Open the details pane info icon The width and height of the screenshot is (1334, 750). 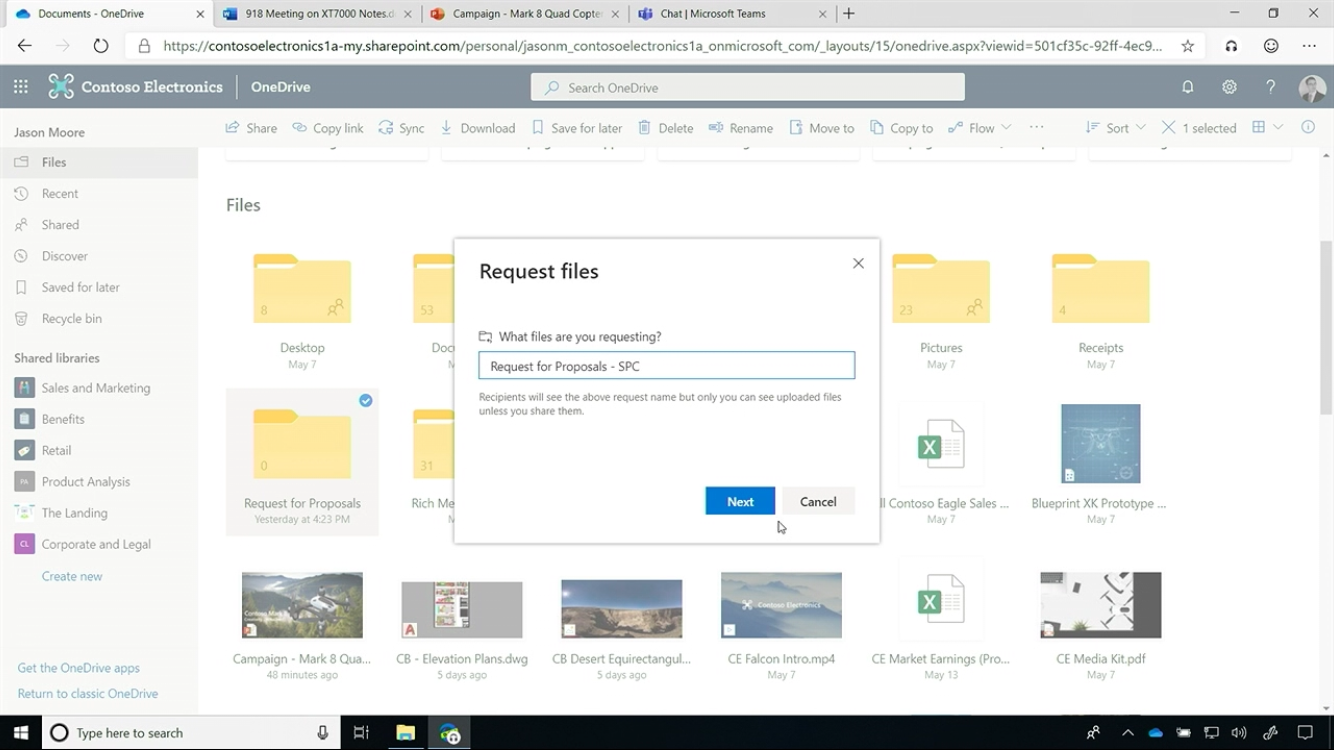(1308, 127)
